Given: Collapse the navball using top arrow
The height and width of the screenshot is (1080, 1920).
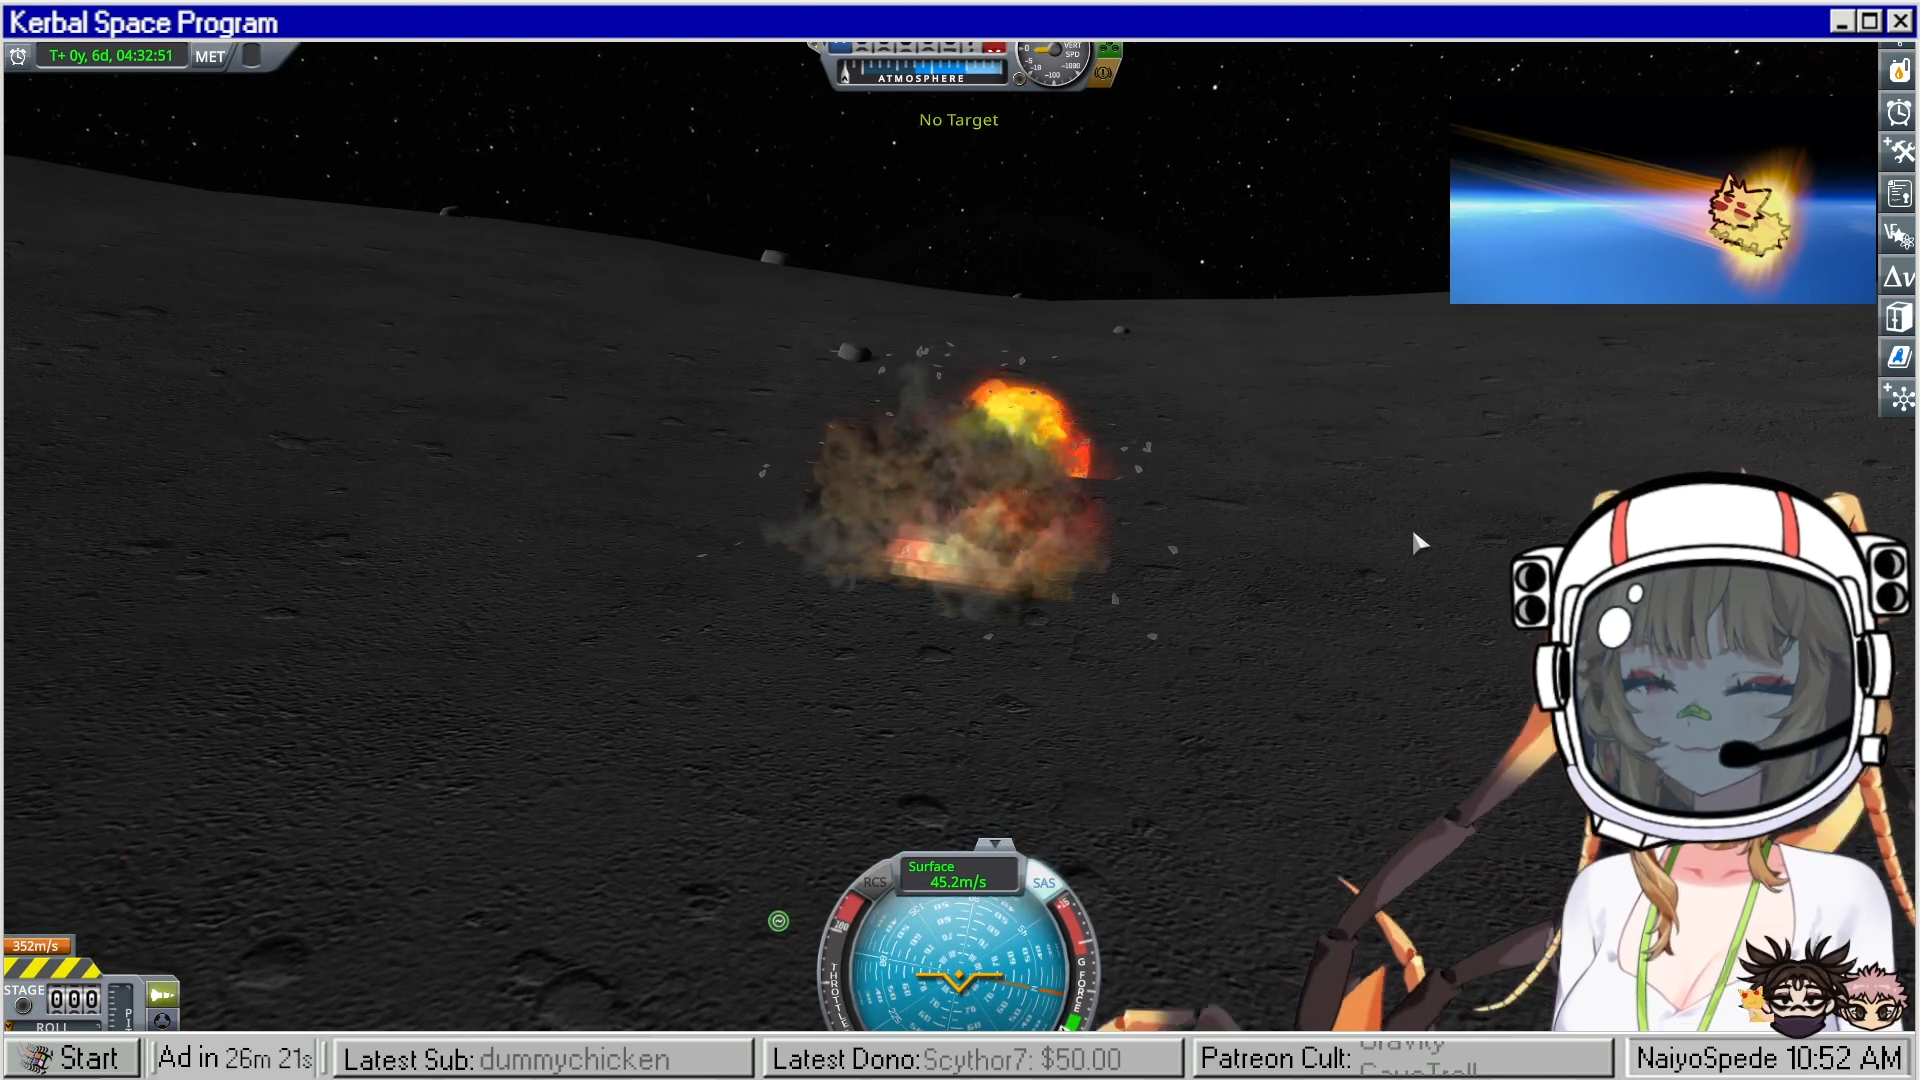Looking at the screenshot, I should pos(994,846).
